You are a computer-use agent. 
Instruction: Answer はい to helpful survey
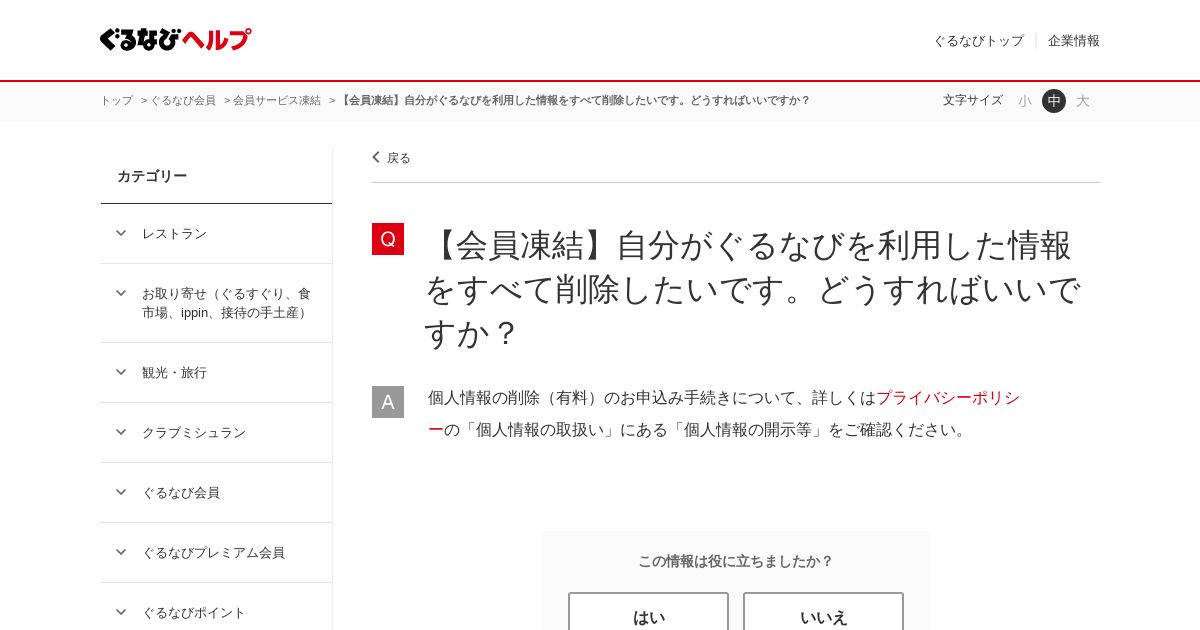pyautogui.click(x=648, y=611)
